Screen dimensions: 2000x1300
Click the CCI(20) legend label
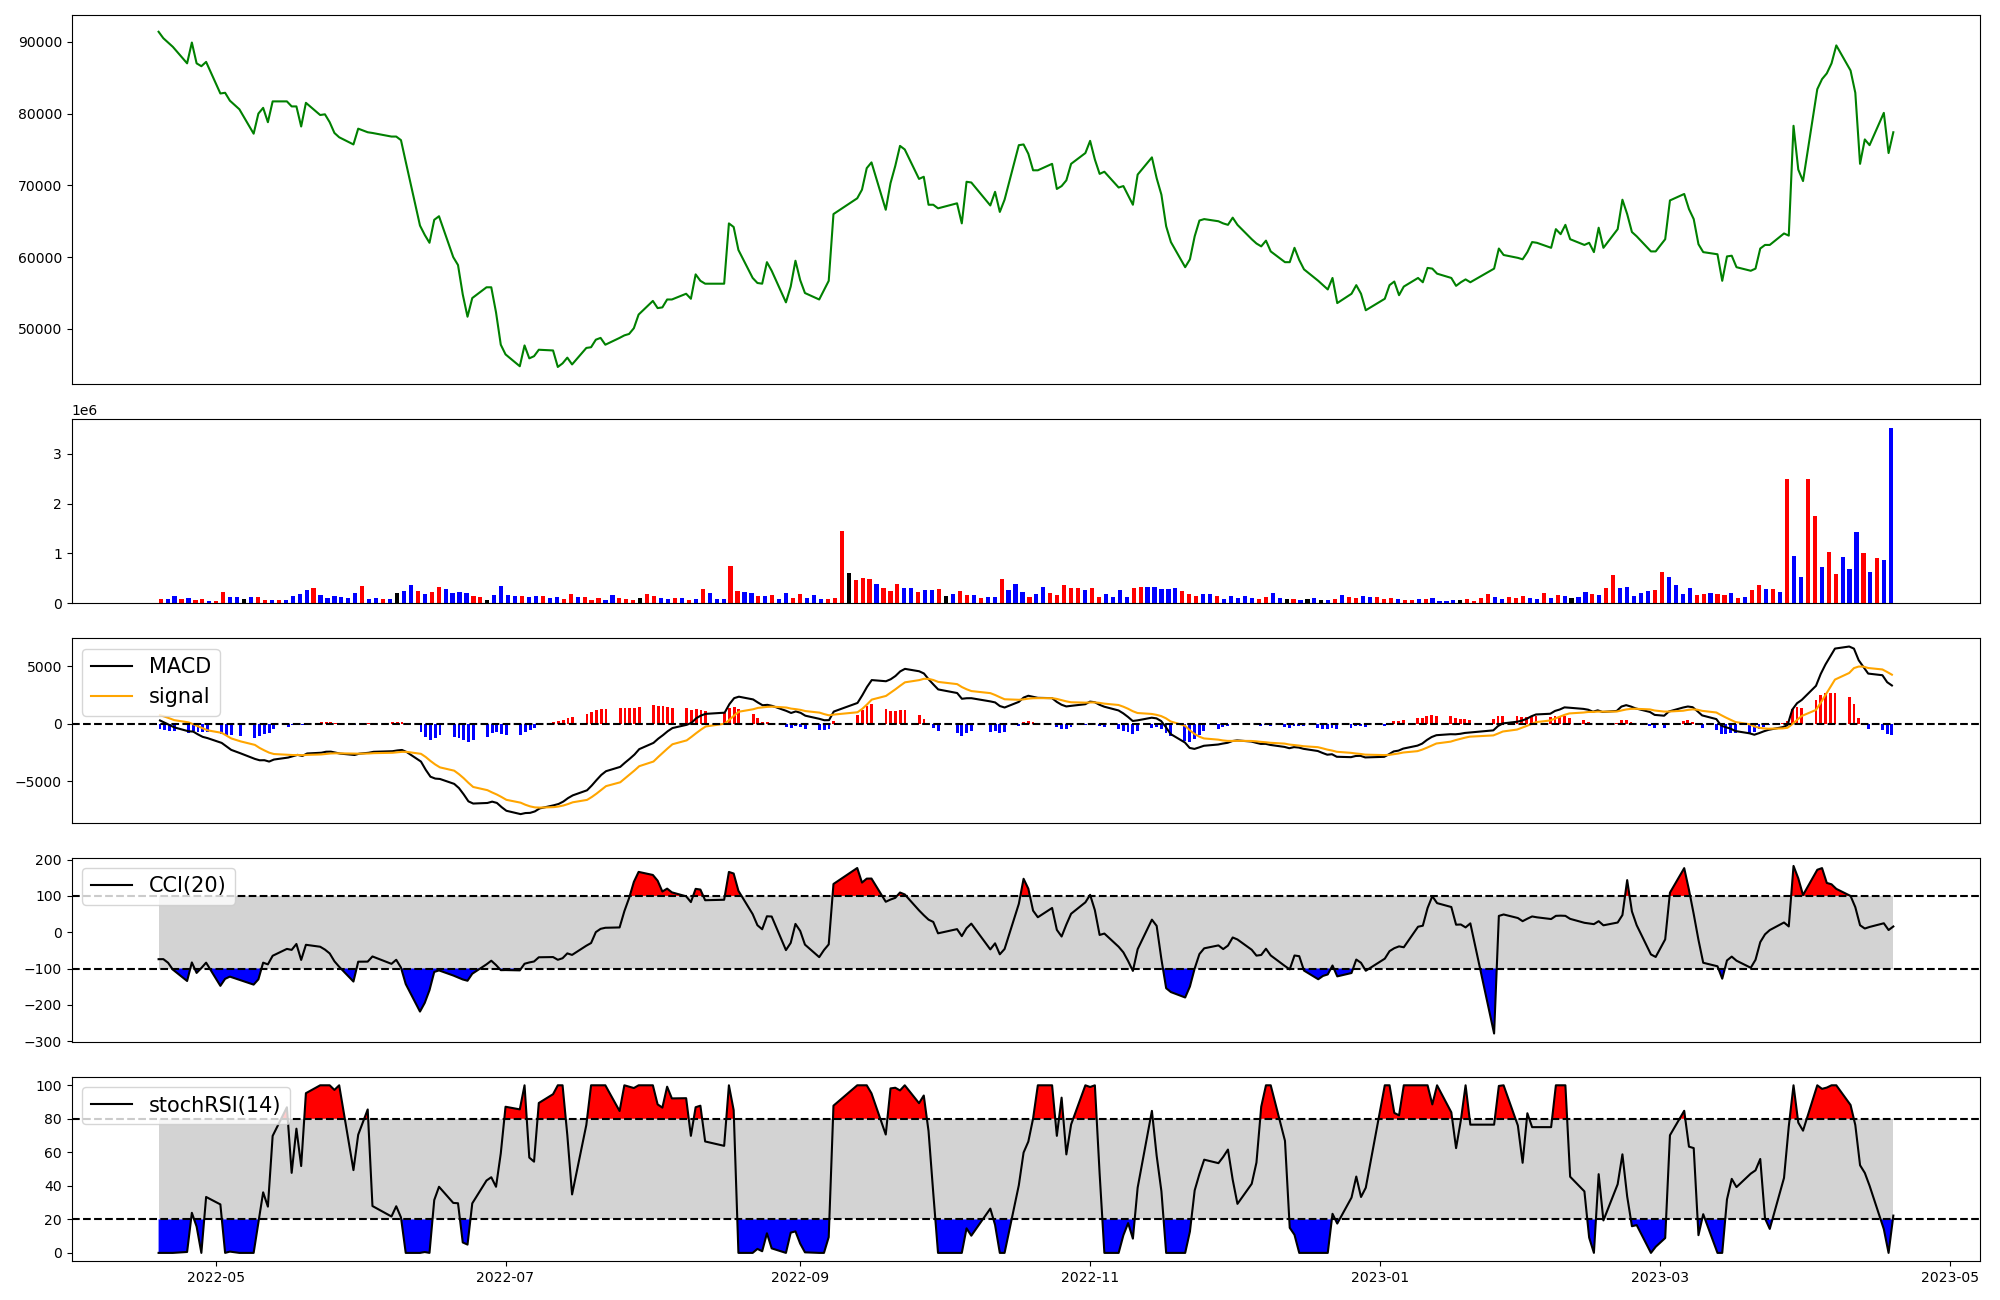coord(186,885)
